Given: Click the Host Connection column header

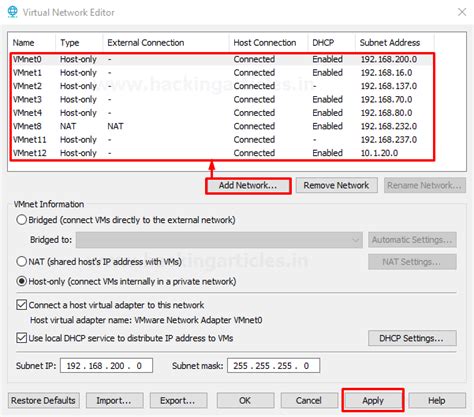Looking at the screenshot, I should (x=268, y=43).
